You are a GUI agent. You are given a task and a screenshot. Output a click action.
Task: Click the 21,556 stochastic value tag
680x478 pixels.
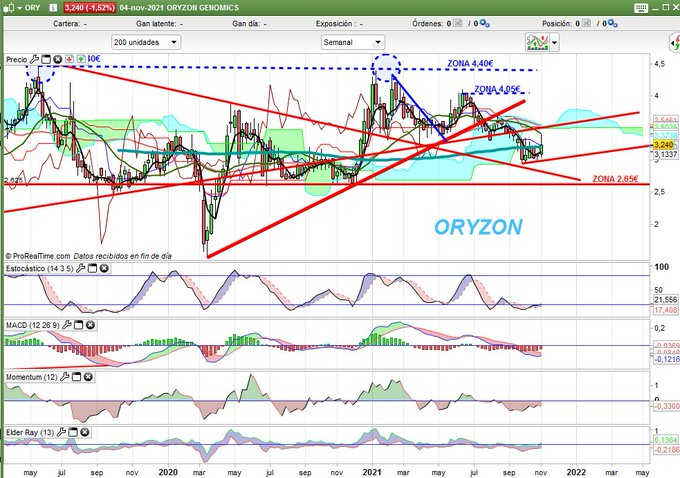click(665, 299)
